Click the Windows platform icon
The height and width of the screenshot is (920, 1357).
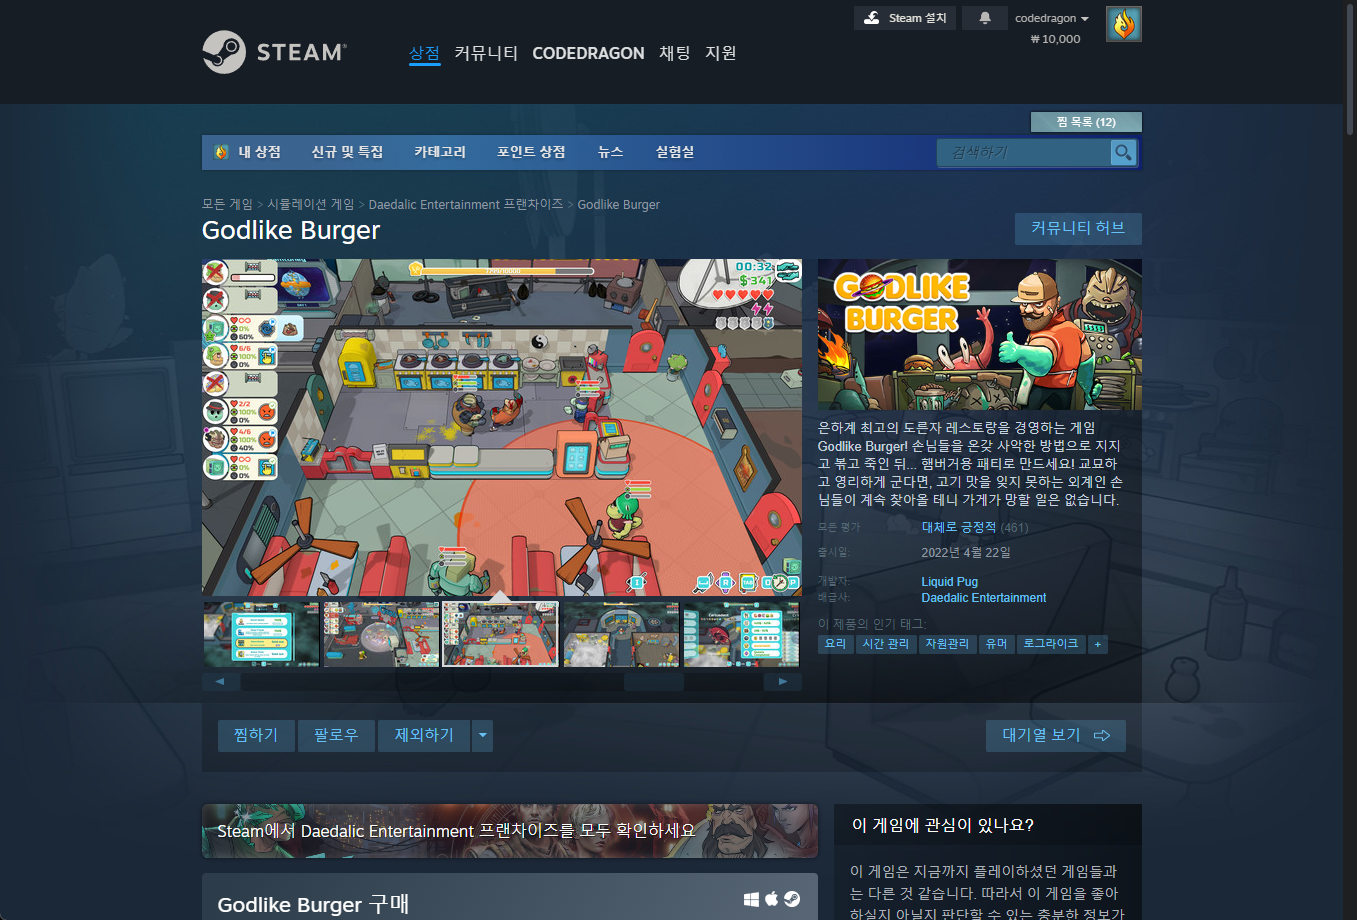752,899
